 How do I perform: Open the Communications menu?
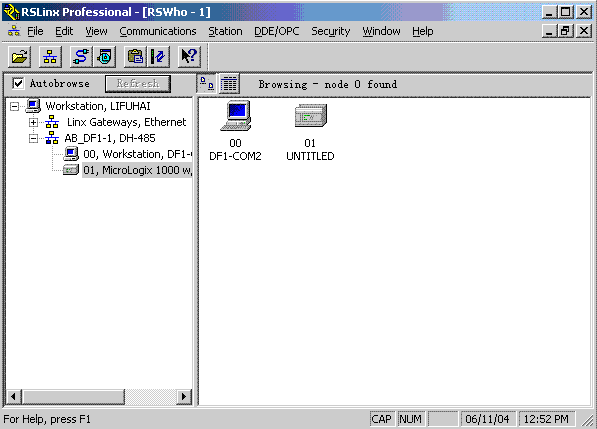pyautogui.click(x=158, y=31)
